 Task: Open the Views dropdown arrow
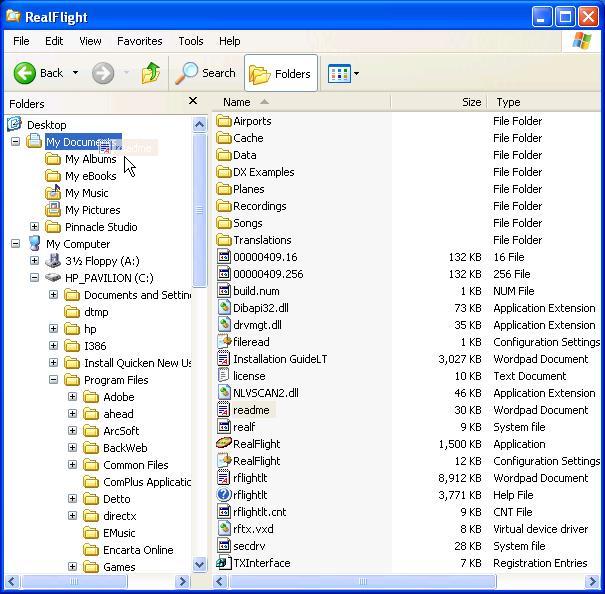point(356,73)
